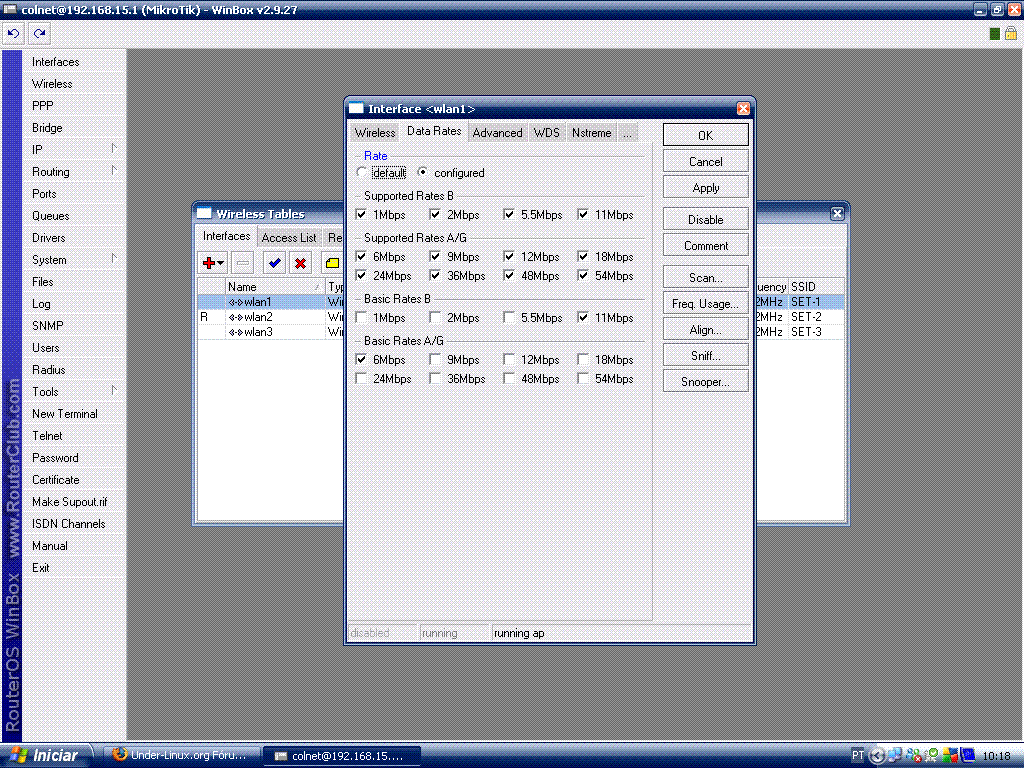Select the wlan1 row in the table
This screenshot has height=768, width=1024.
tap(270, 302)
